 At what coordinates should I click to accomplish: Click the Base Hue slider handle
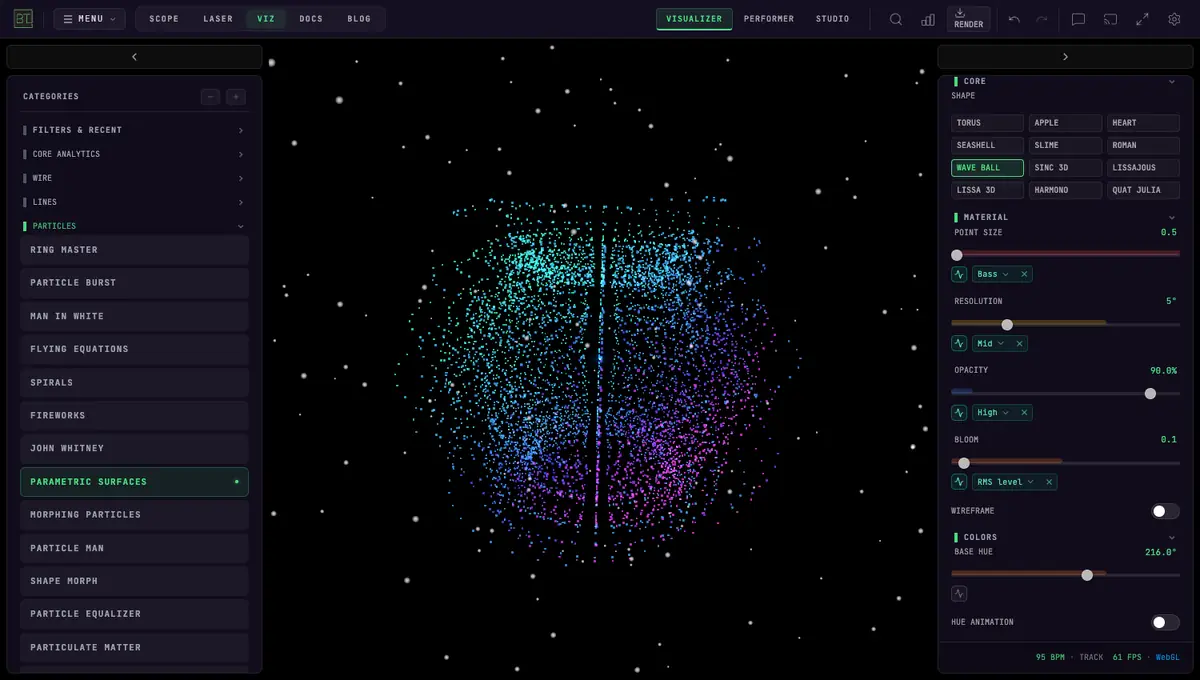(x=1087, y=575)
